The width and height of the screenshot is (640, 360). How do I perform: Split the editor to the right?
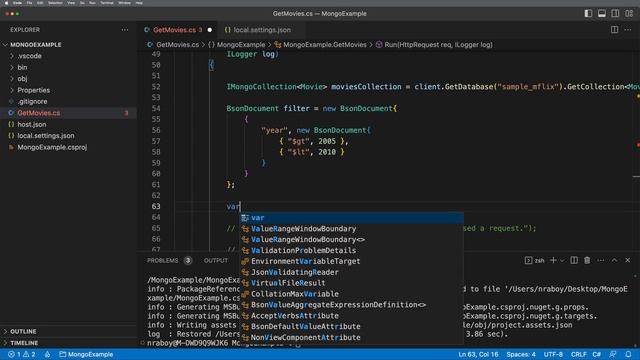(x=614, y=30)
